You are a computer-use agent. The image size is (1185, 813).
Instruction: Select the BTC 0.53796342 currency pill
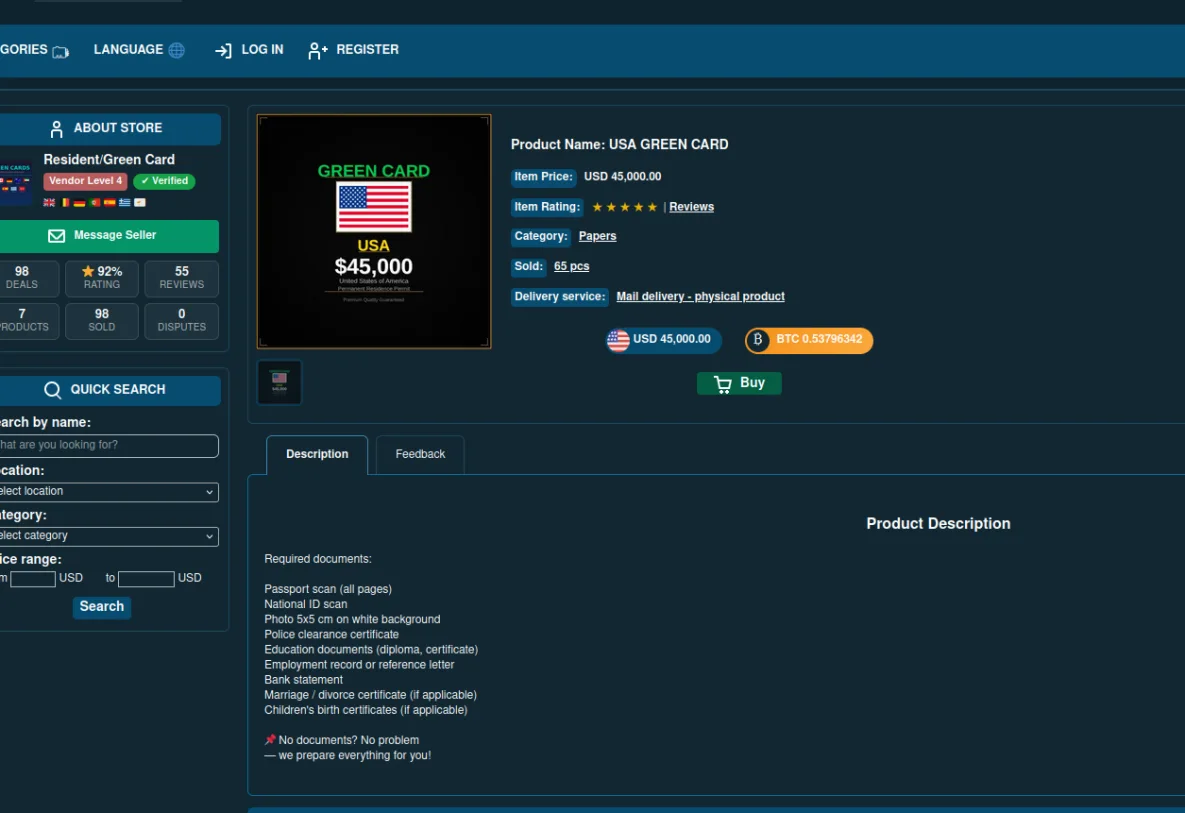pos(809,340)
